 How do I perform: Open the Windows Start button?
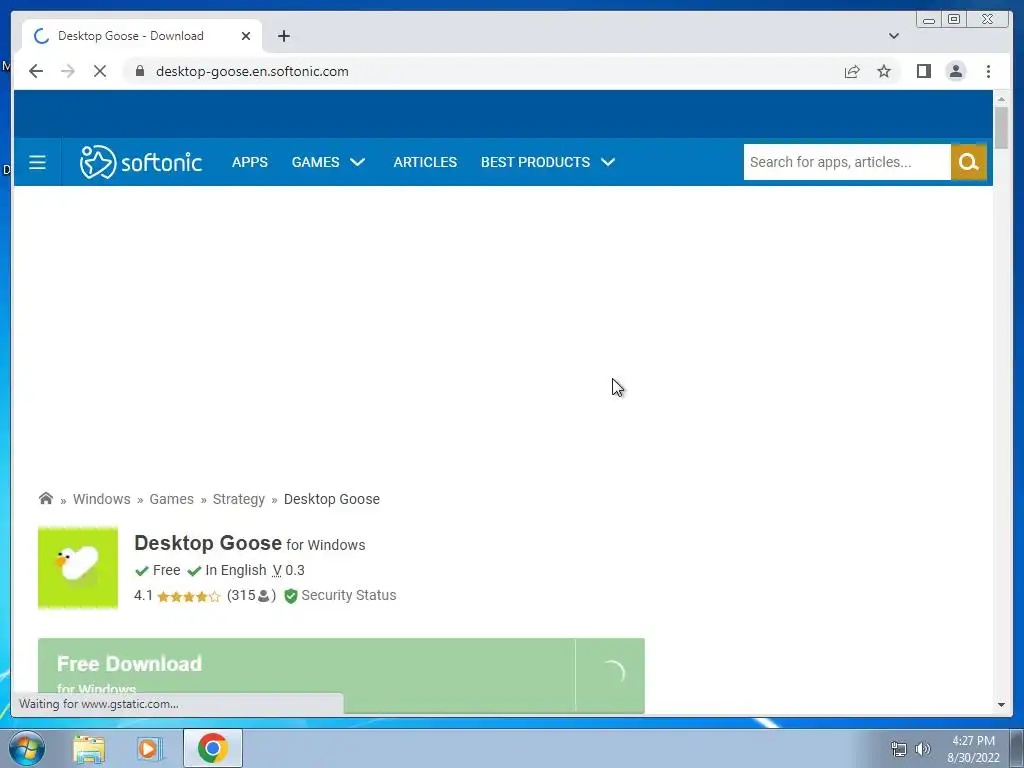(26, 748)
